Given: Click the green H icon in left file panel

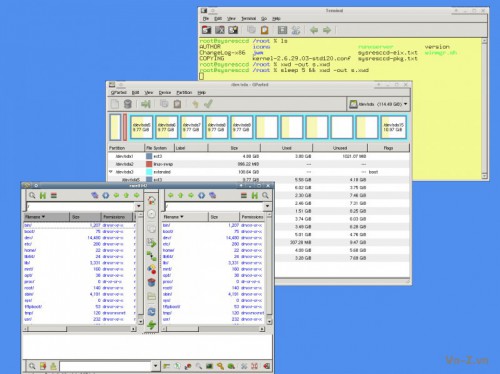Looking at the screenshot, I should pos(43,195).
